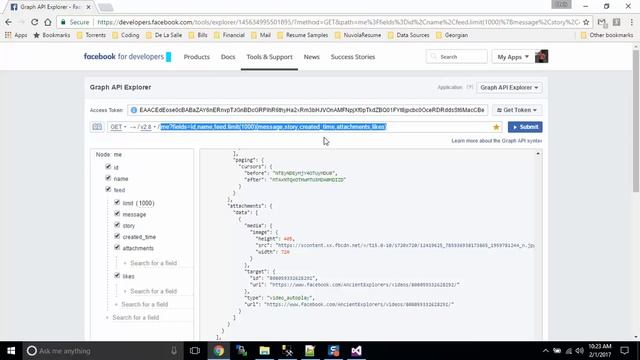This screenshot has width=640, height=360.
Task: Open the Action Center notifications icon
Action: (x=624, y=351)
